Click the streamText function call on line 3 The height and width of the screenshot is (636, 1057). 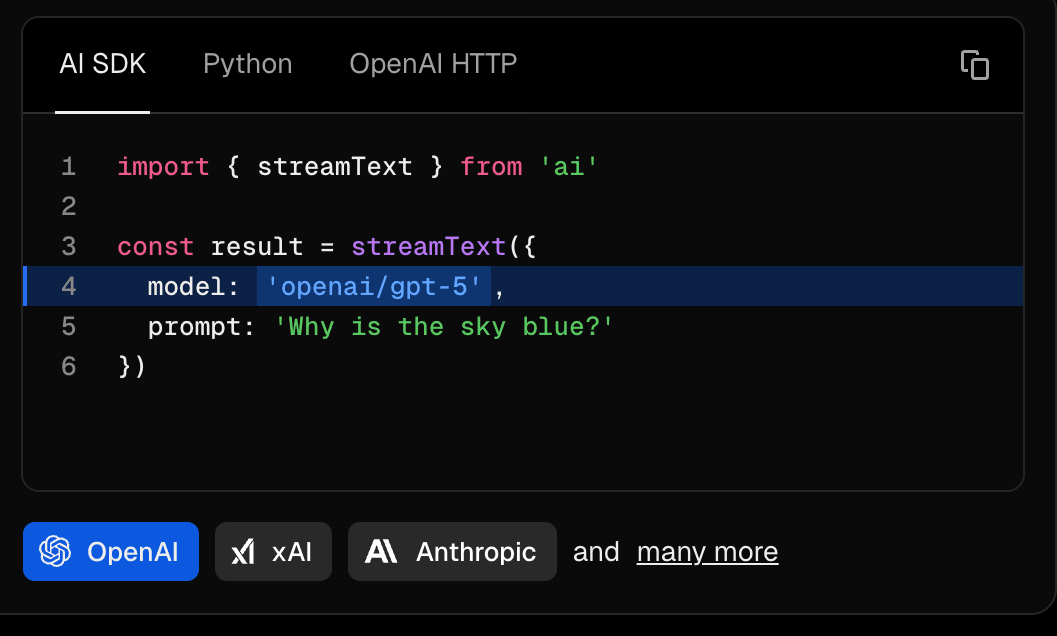click(428, 247)
